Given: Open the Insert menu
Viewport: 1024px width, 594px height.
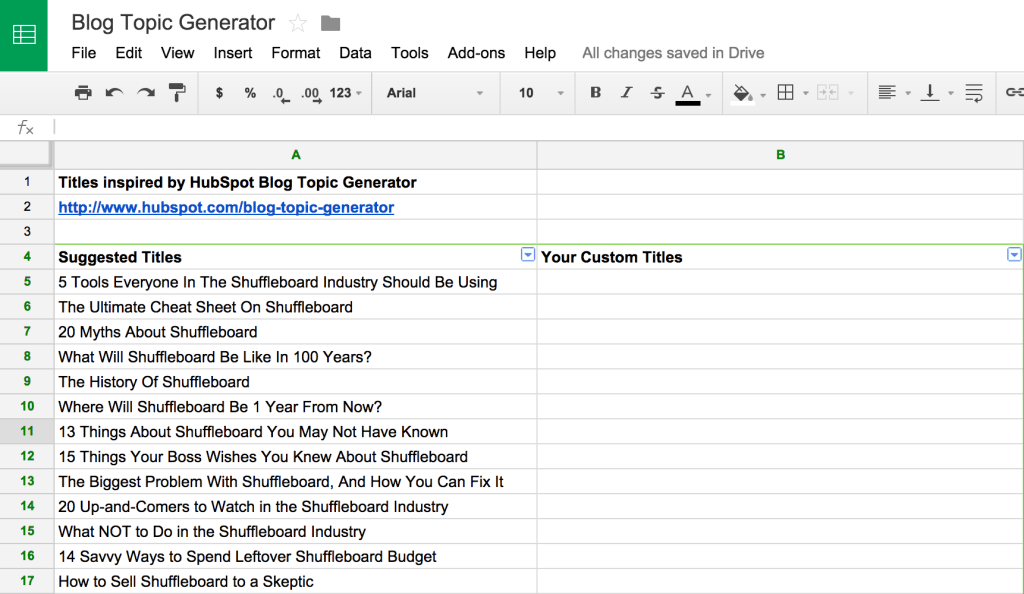Looking at the screenshot, I should click(x=232, y=53).
